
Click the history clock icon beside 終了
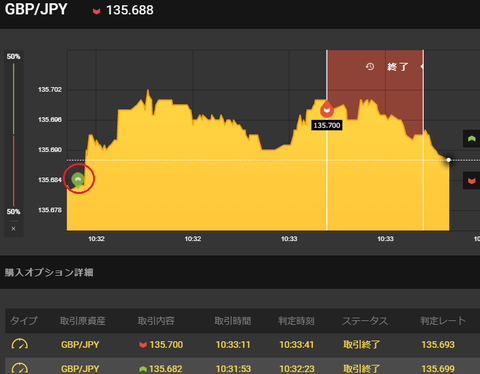(370, 67)
